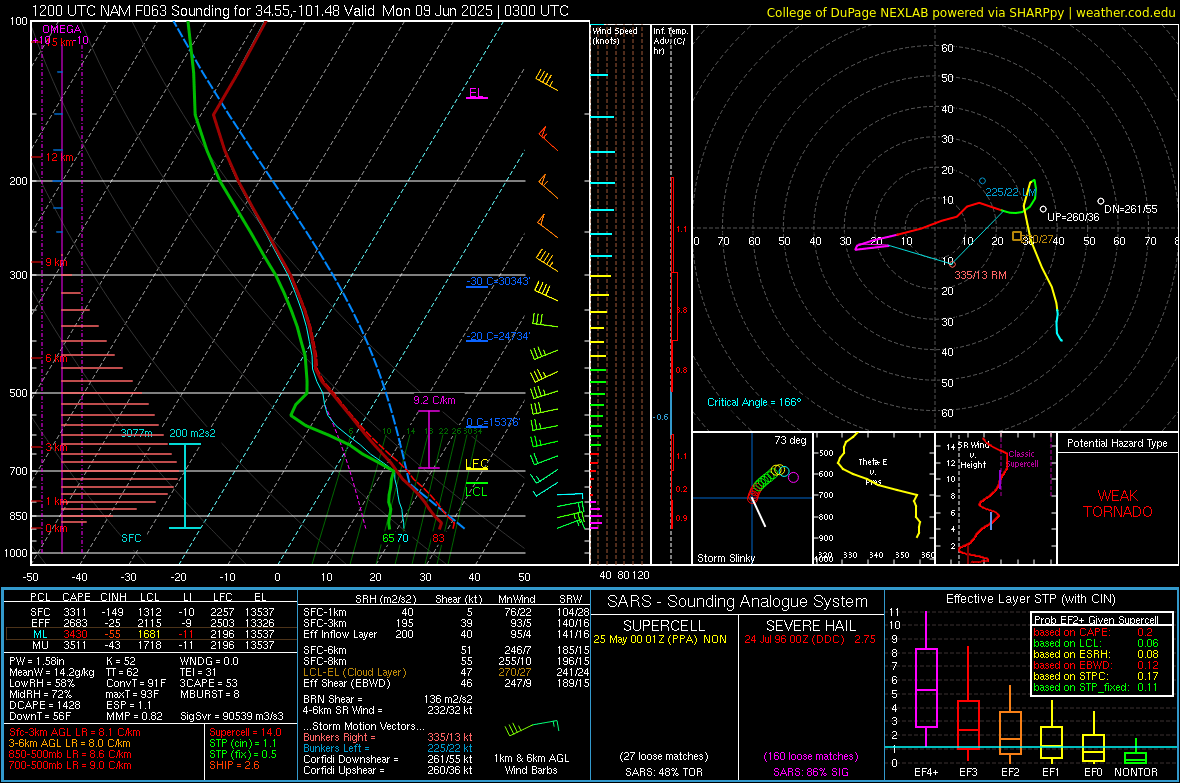Click the SFC parcel CAPE value 3311
This screenshot has width=1180, height=783.
coord(75,612)
